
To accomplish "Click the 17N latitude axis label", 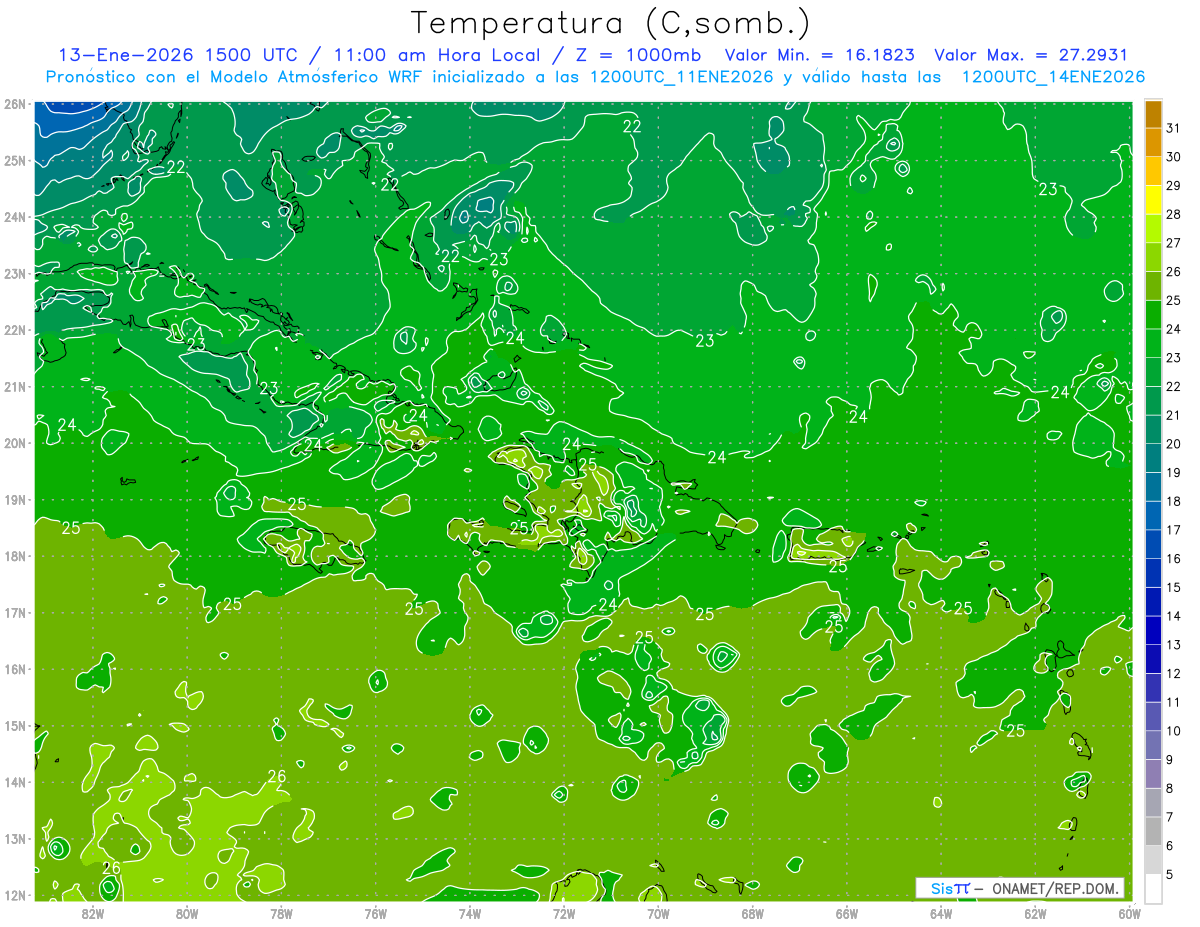I will click(14, 612).
